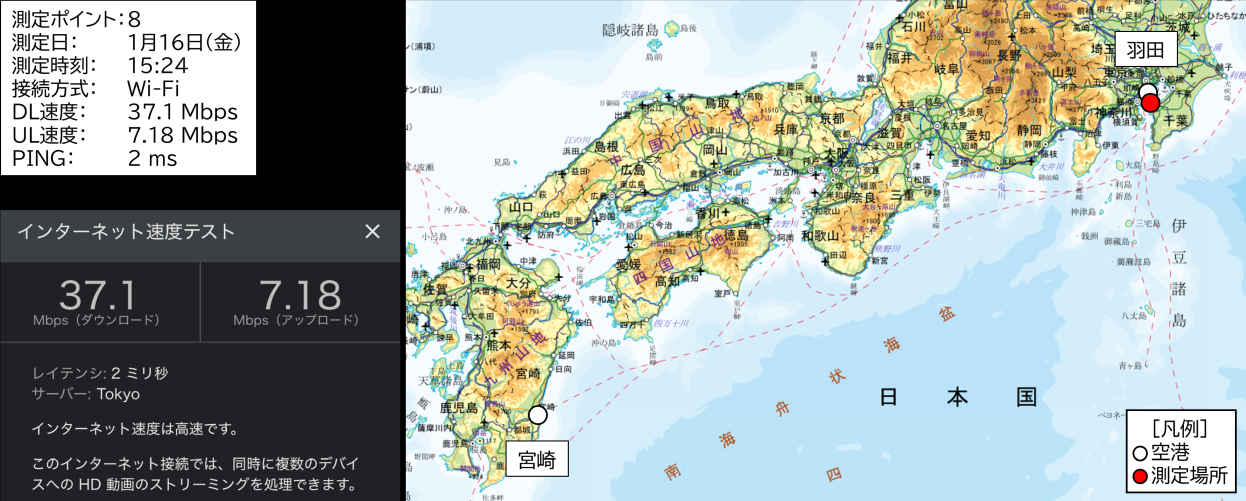Click the 測定日 1月16日(金) line

[126, 42]
